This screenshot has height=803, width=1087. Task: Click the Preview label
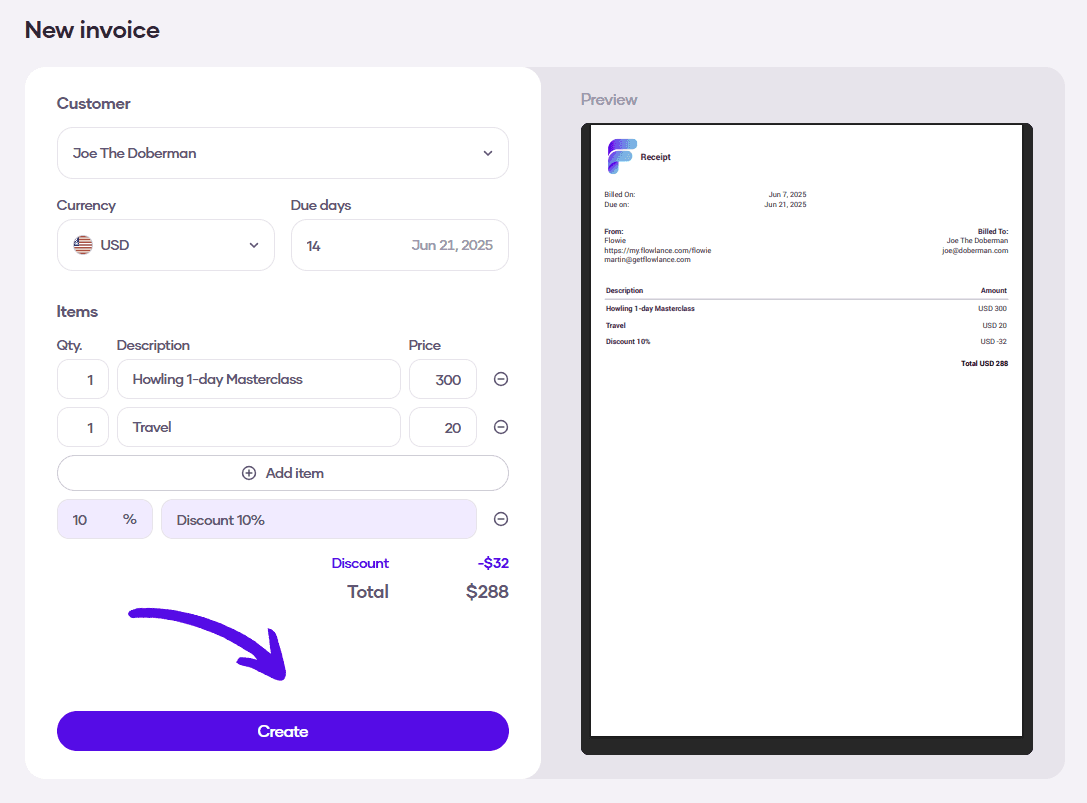point(609,100)
